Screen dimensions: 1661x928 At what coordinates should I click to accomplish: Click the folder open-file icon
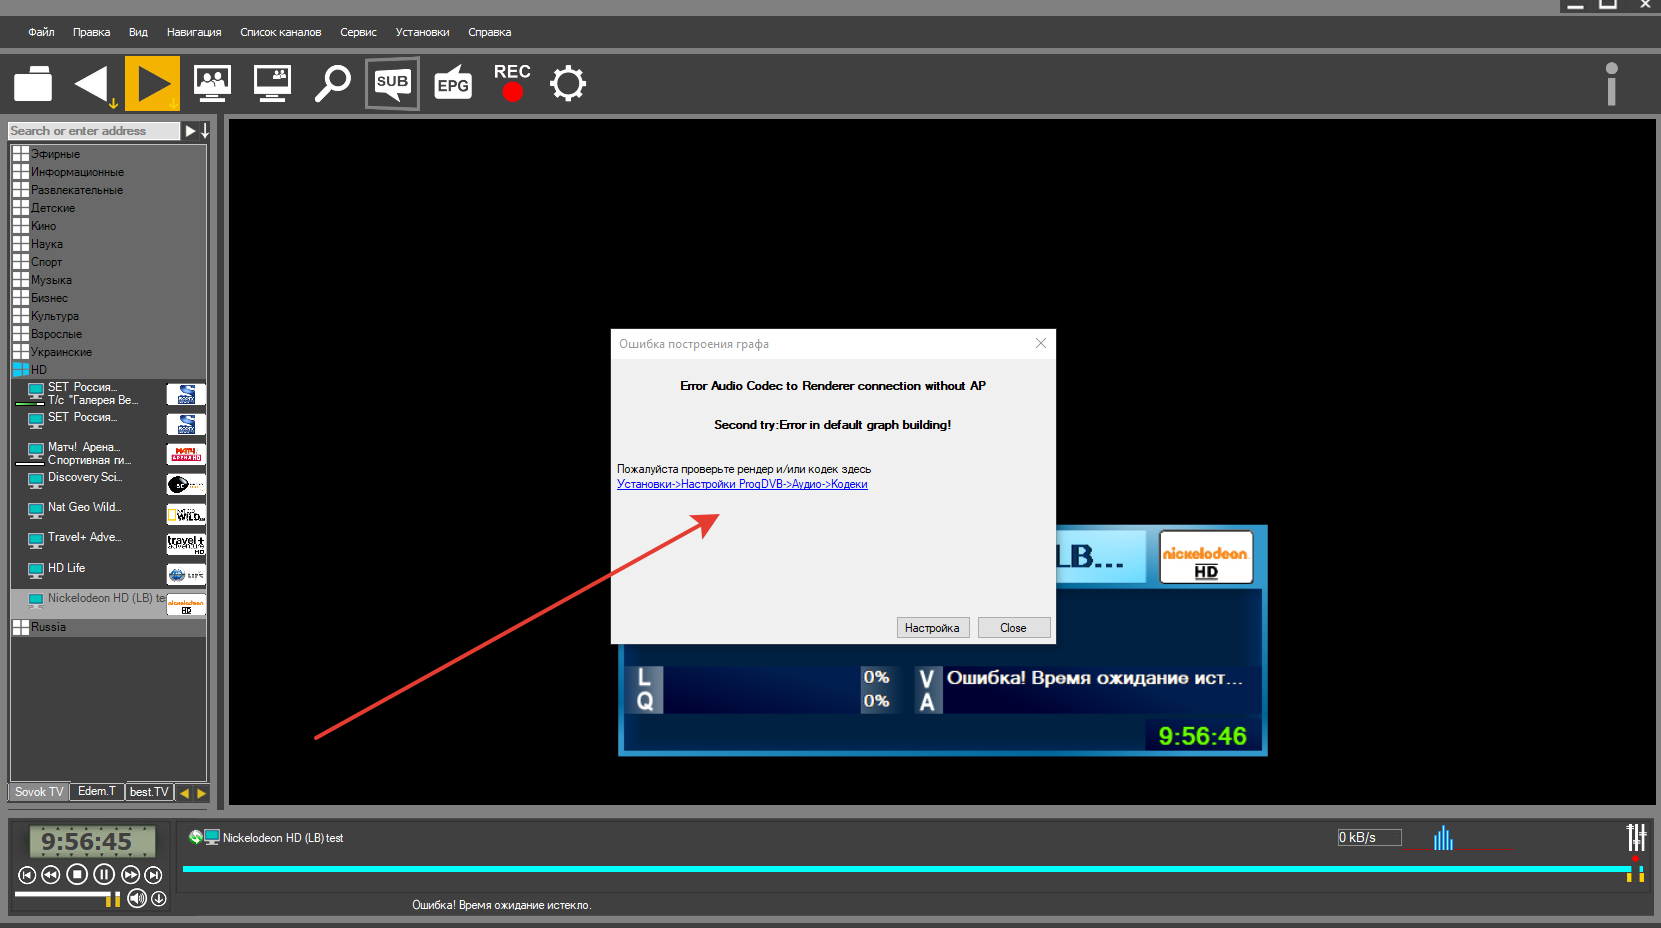coord(33,84)
